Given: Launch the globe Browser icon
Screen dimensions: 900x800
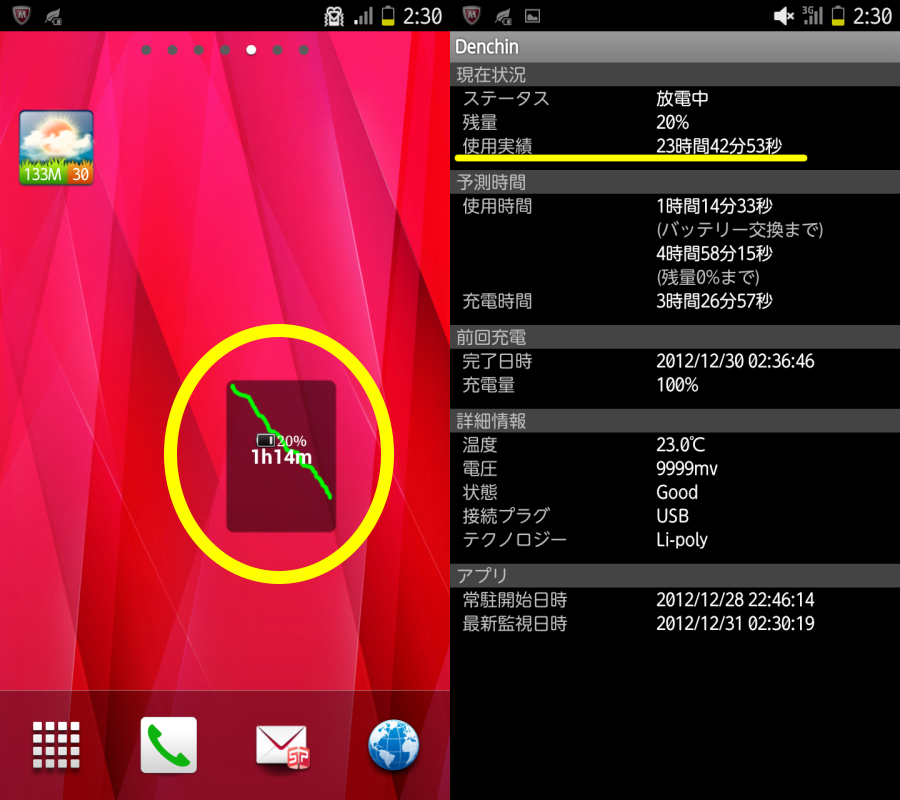Looking at the screenshot, I should pyautogui.click(x=394, y=744).
